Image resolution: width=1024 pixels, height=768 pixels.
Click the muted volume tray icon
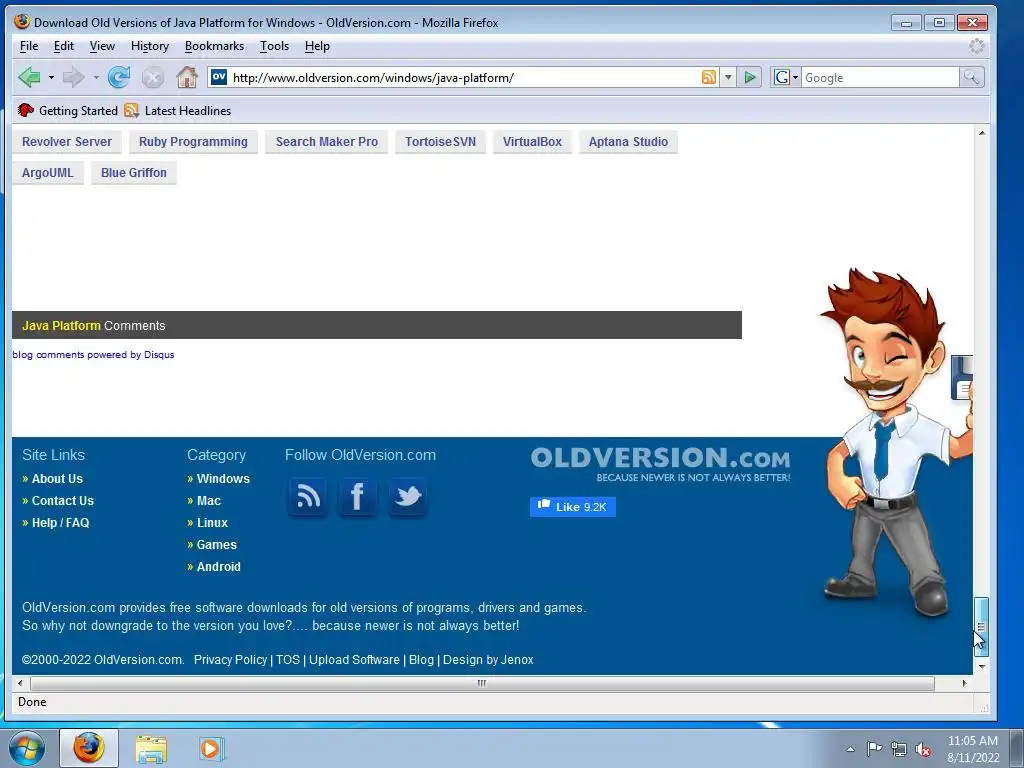click(x=923, y=749)
